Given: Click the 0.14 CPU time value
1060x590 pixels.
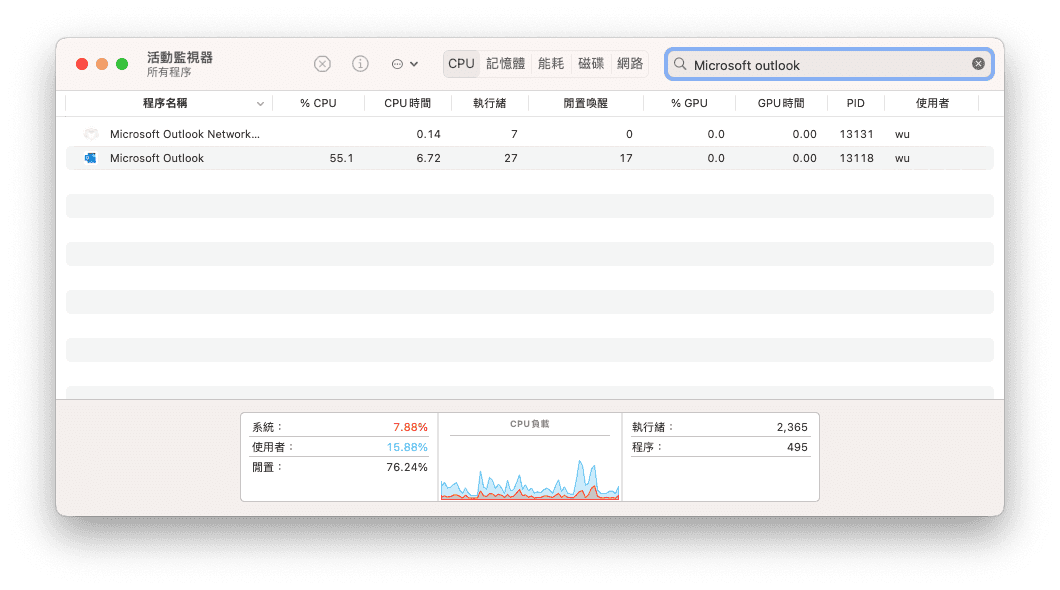Looking at the screenshot, I should pos(429,134).
